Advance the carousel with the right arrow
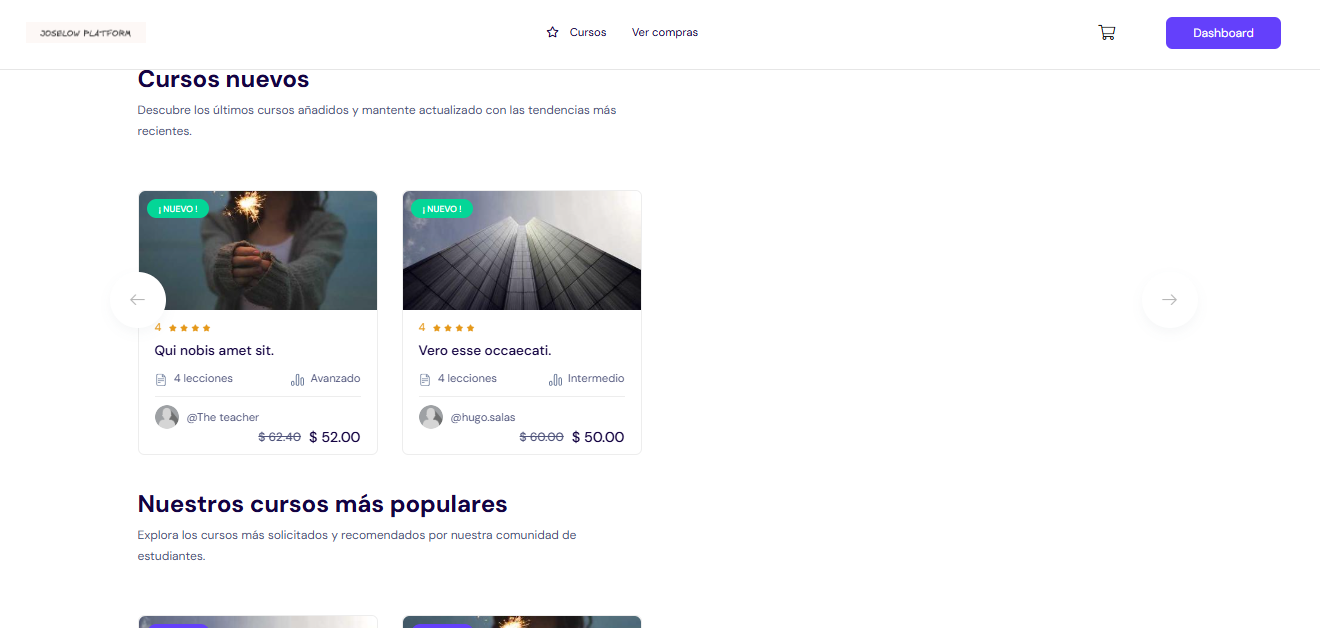The height and width of the screenshot is (628, 1320). [x=1169, y=299]
